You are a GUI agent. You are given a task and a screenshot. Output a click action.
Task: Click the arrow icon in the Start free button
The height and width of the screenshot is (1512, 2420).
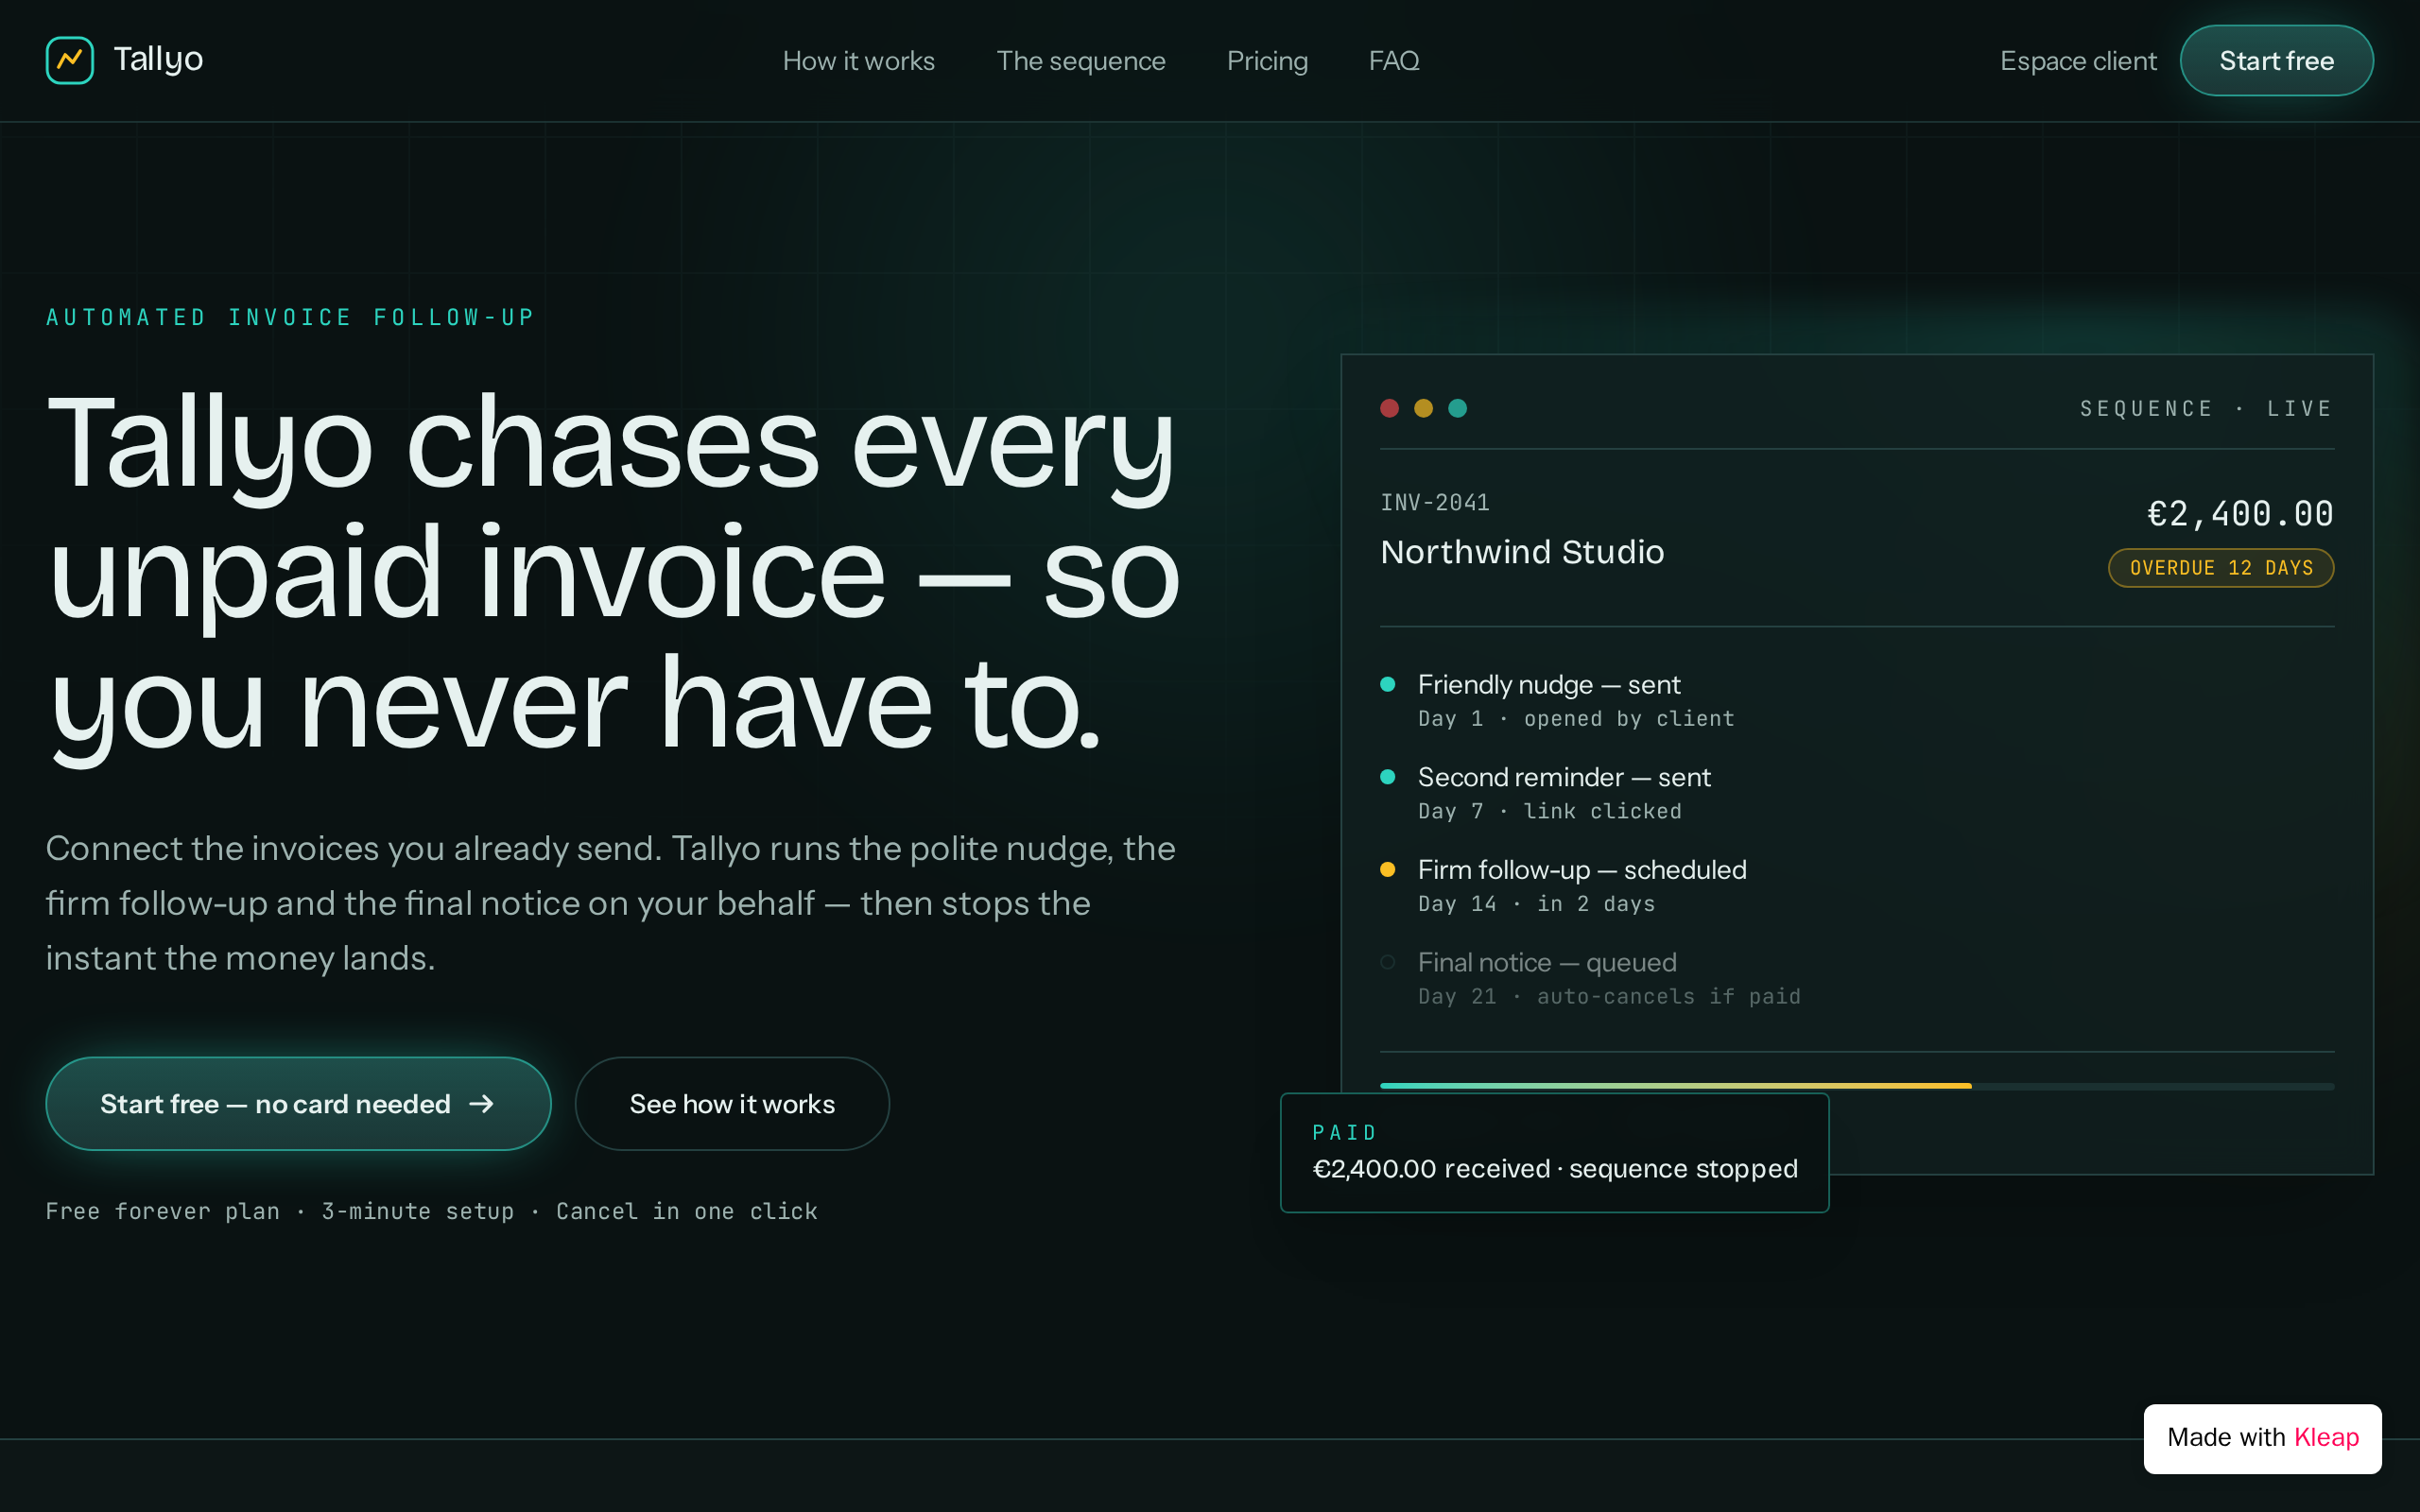[482, 1103]
